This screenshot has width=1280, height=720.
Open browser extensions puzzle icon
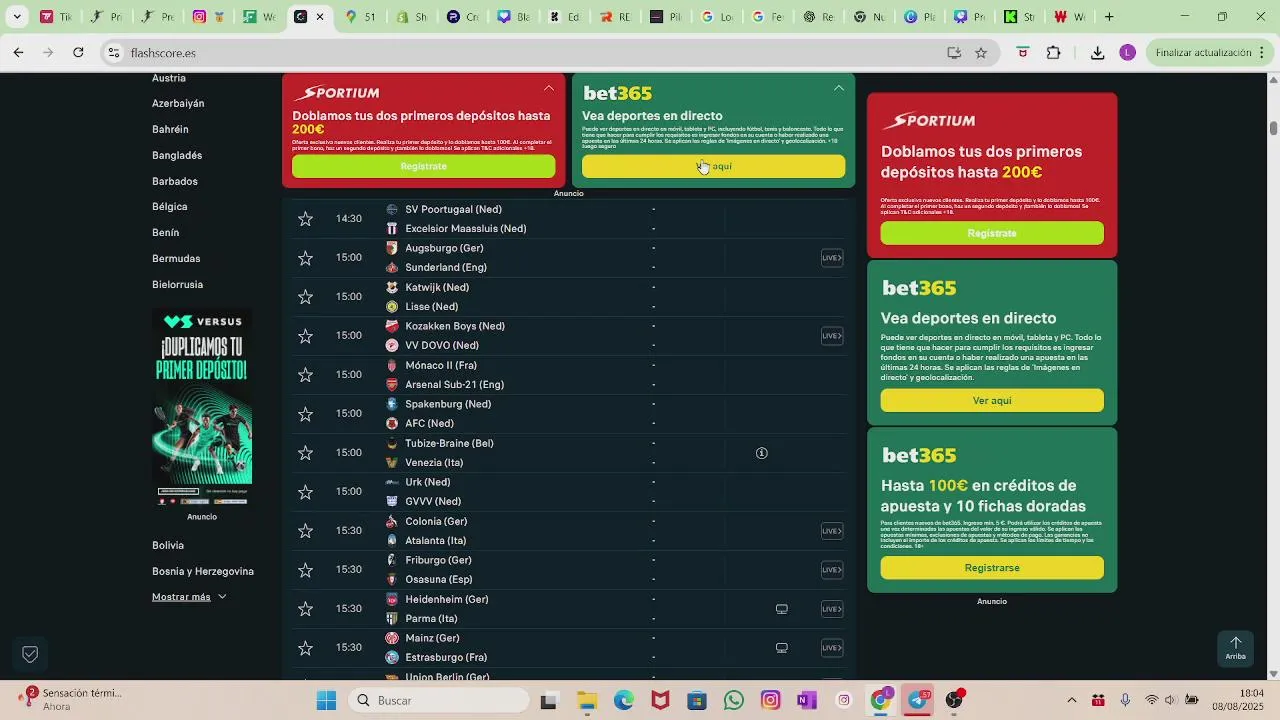click(1053, 53)
